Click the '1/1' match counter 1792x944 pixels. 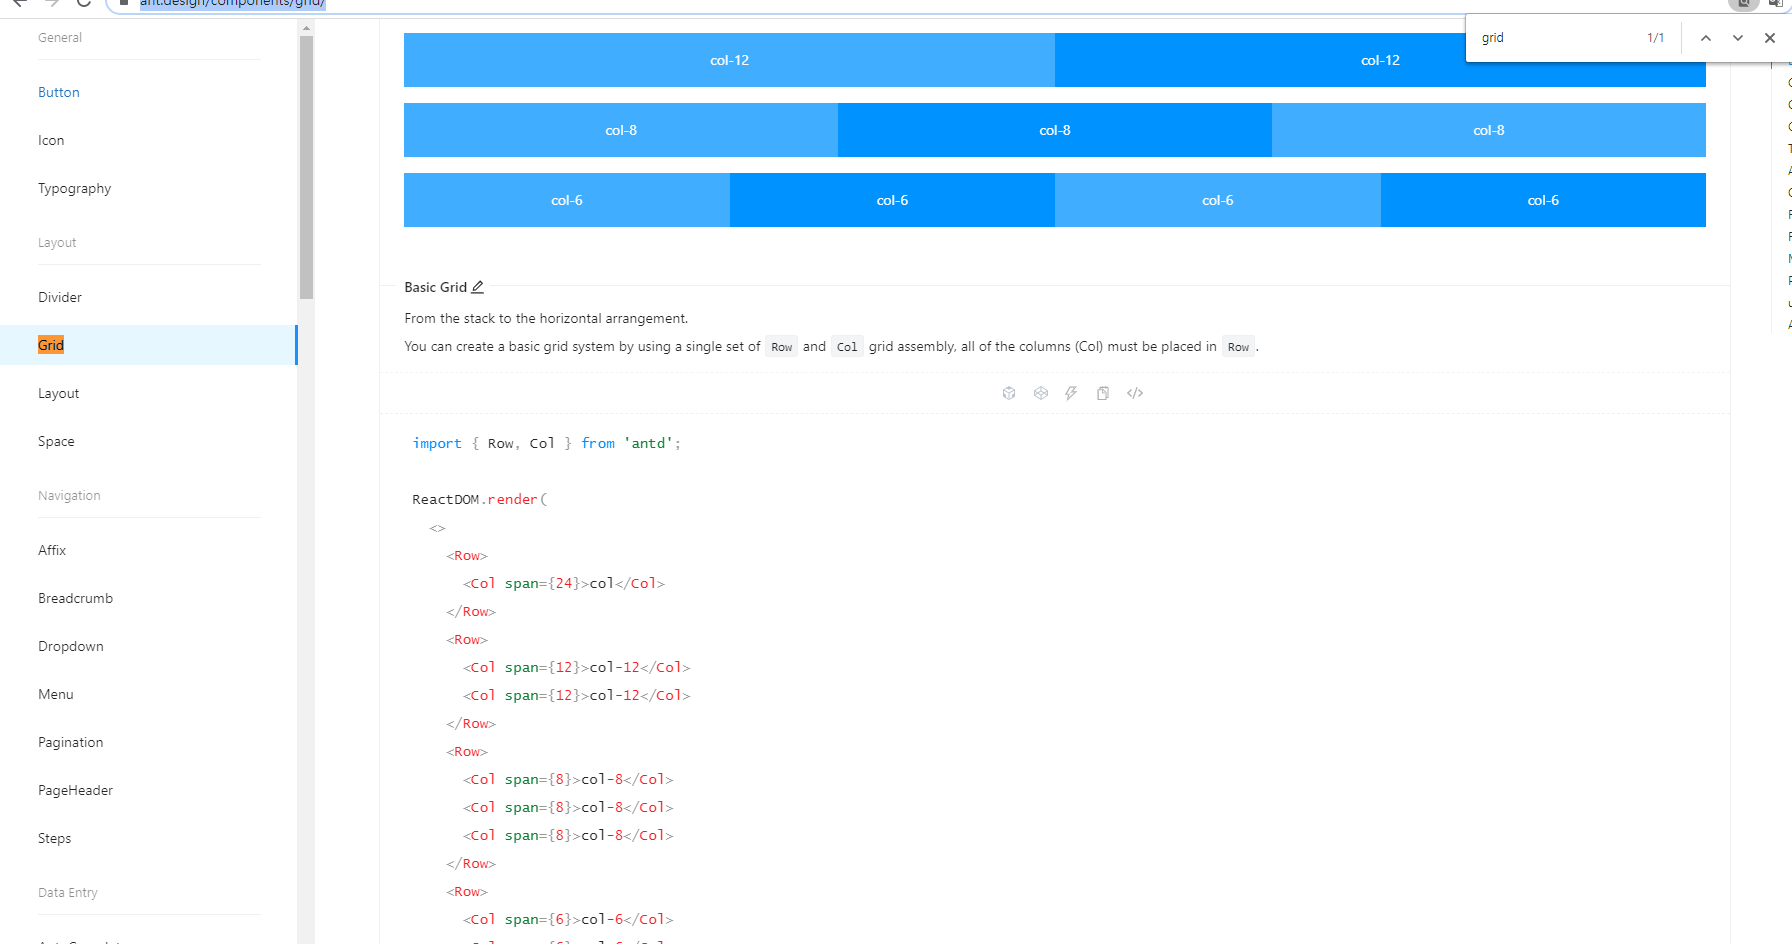pos(1656,38)
